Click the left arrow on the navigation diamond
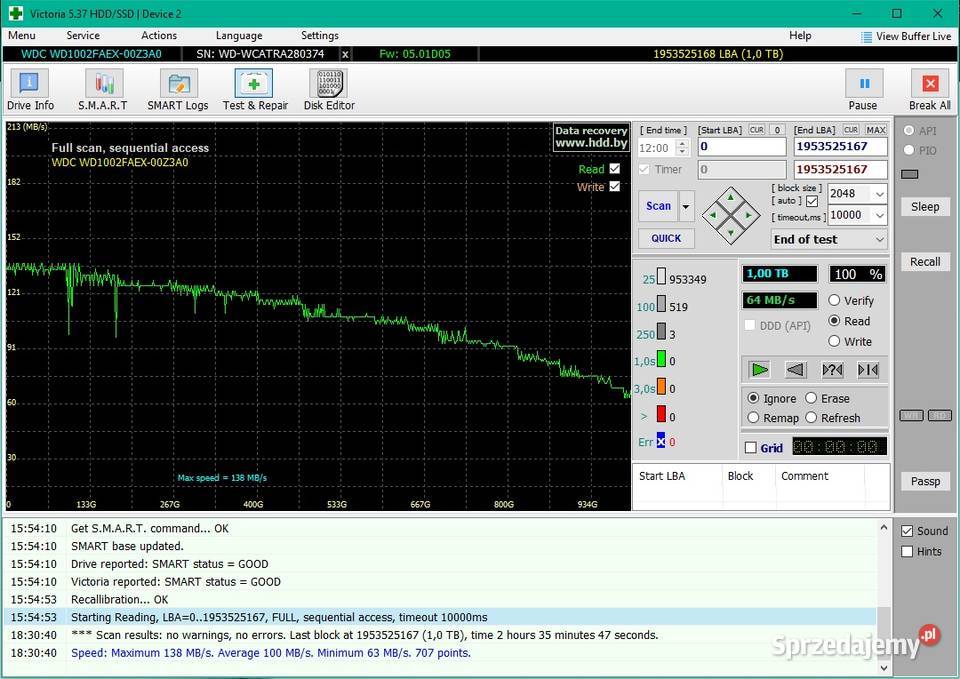 coord(713,215)
